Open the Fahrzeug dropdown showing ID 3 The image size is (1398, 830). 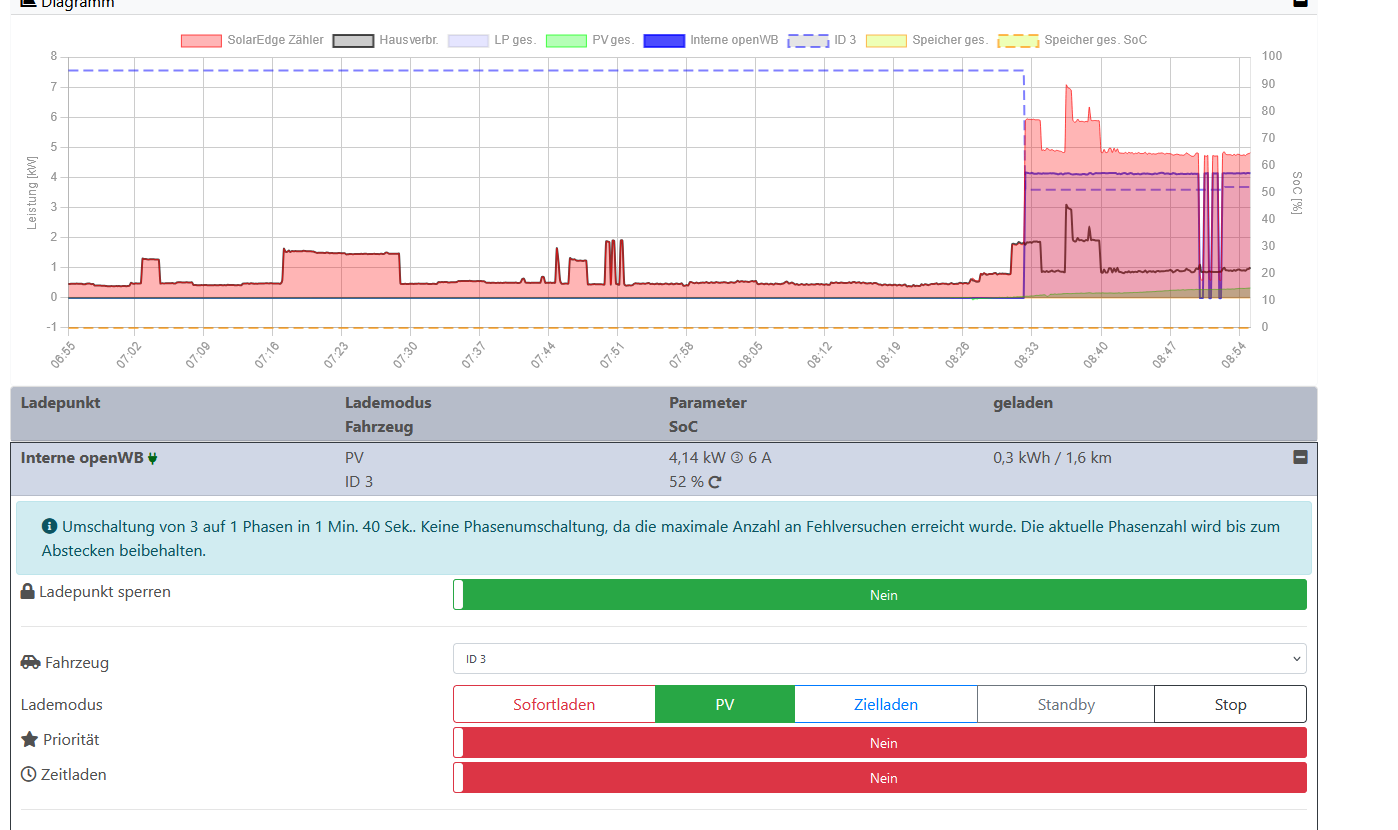[x=880, y=659]
